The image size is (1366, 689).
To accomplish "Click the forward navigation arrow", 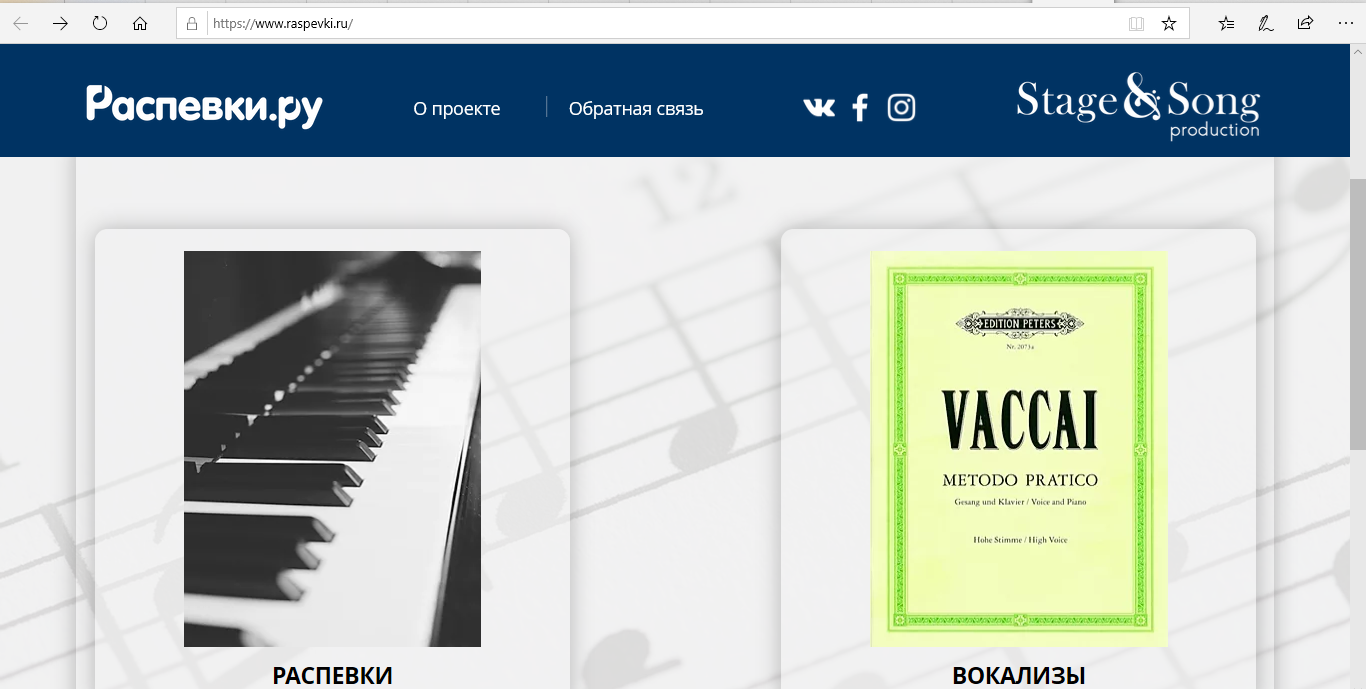I will (60, 23).
